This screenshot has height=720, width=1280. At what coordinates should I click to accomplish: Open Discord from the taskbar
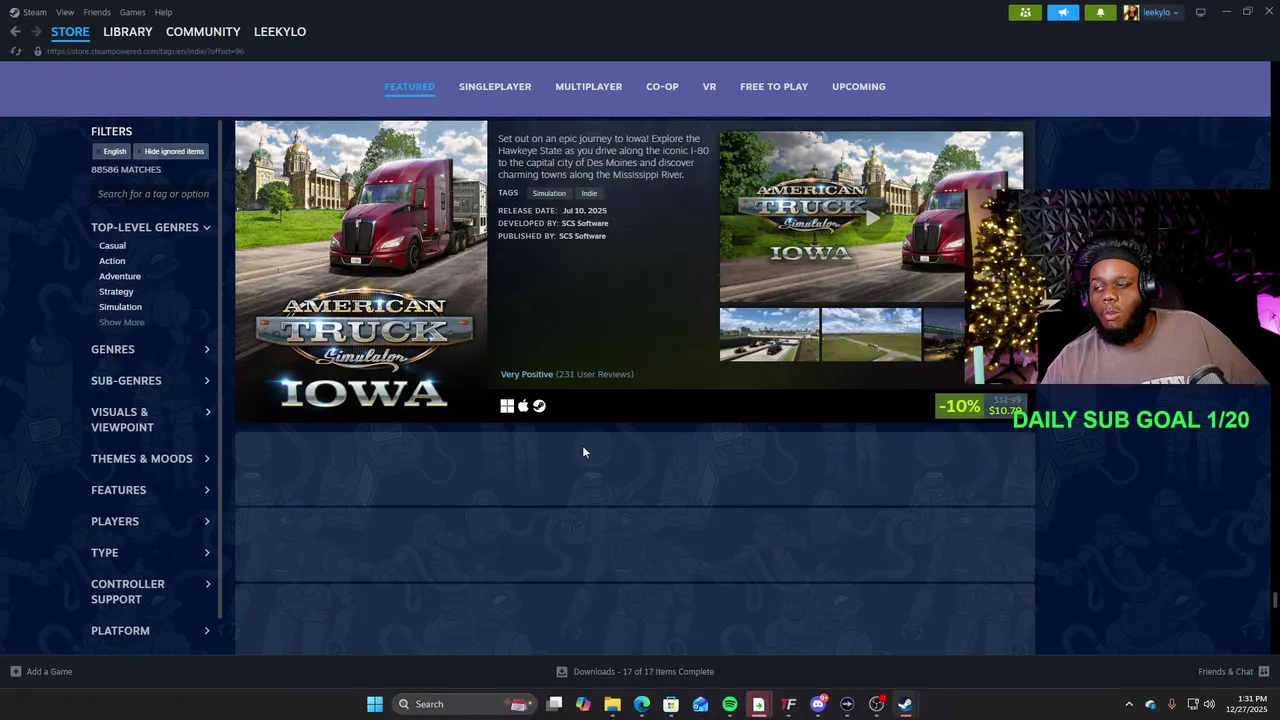(x=818, y=704)
